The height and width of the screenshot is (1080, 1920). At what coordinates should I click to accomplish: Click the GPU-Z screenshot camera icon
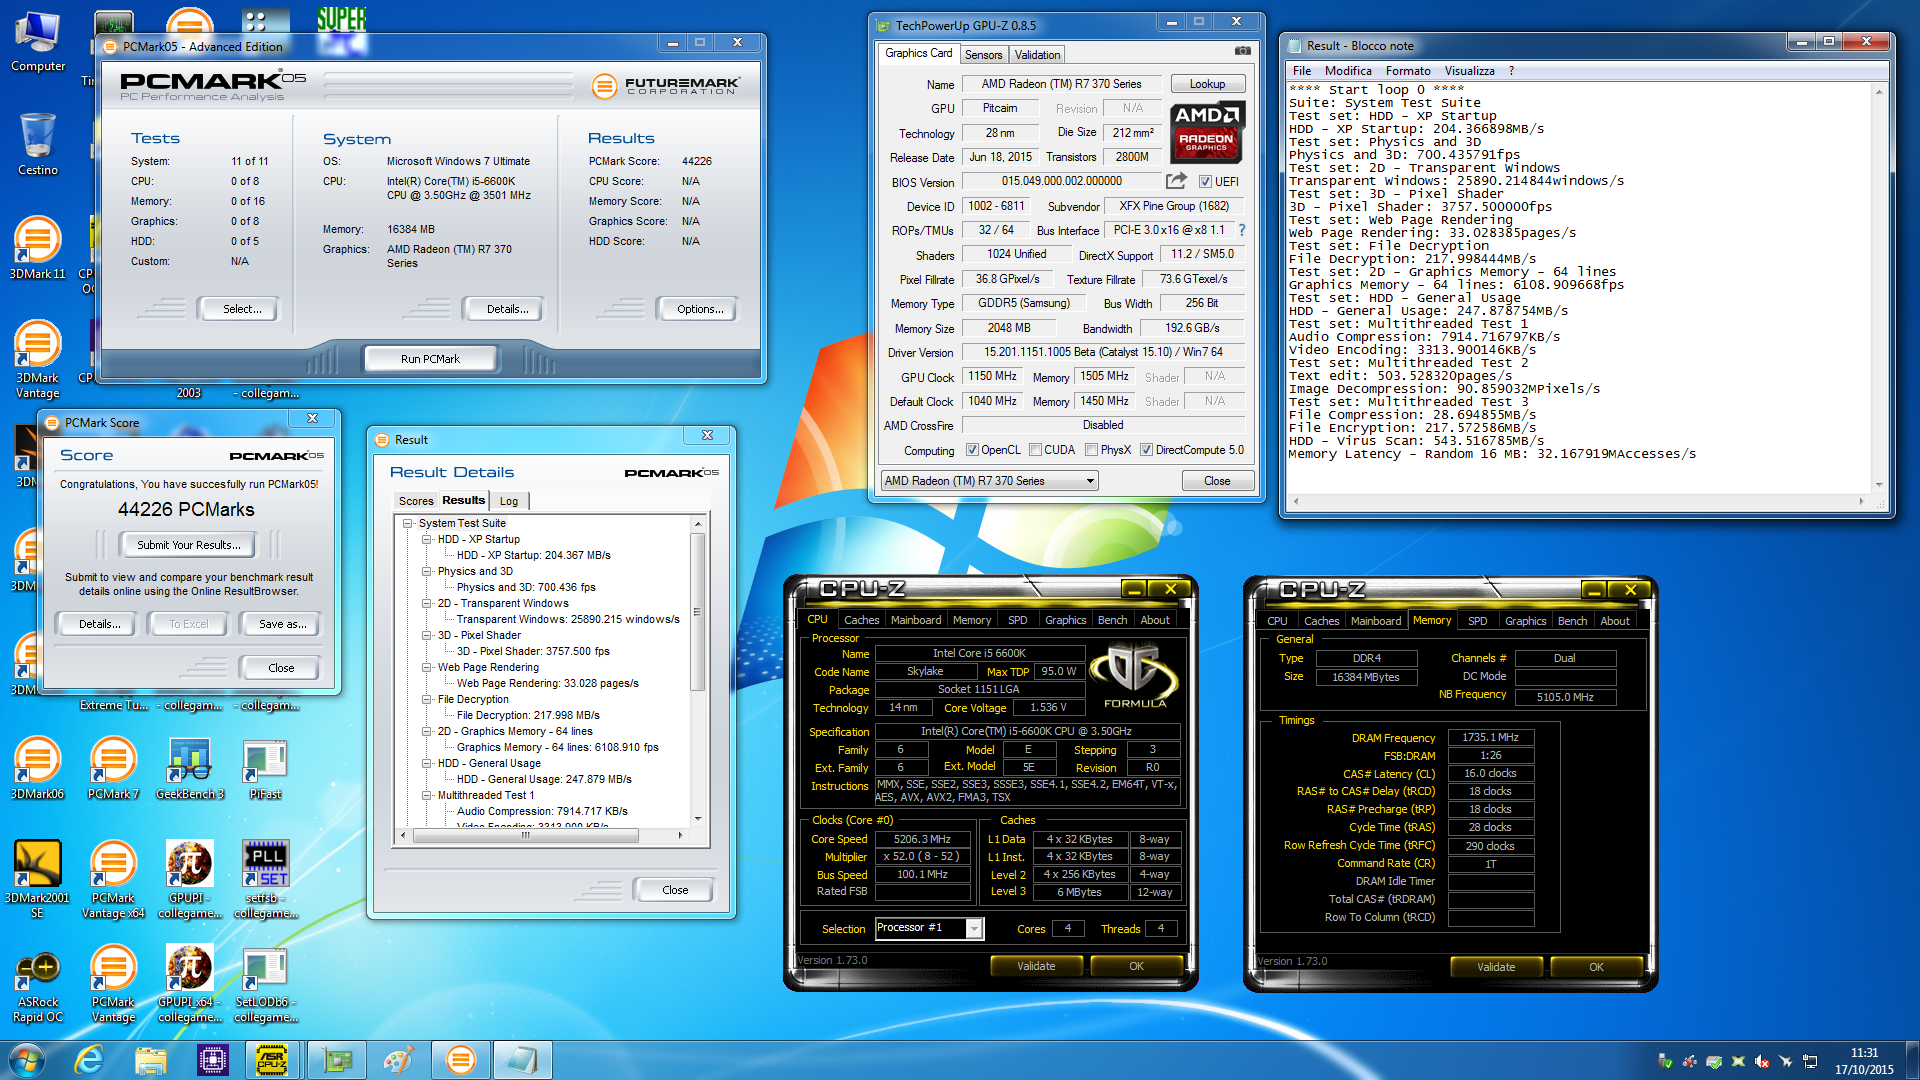(x=1242, y=51)
